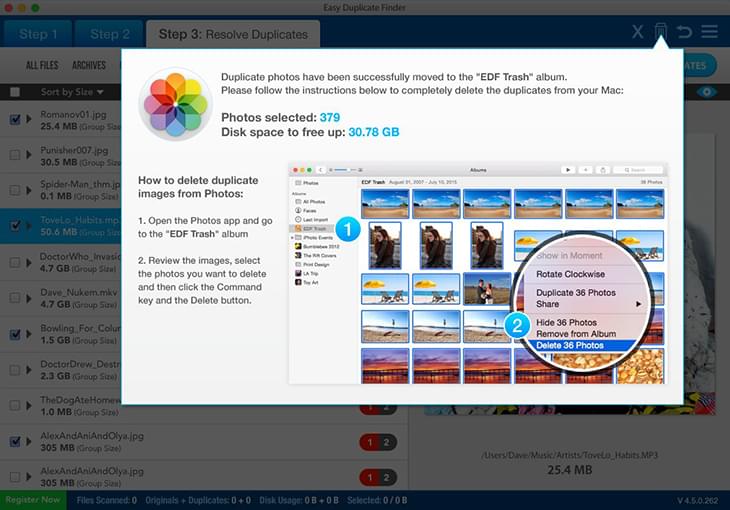Choose Delete 36 Photos in the illustrated context menu

(582, 345)
